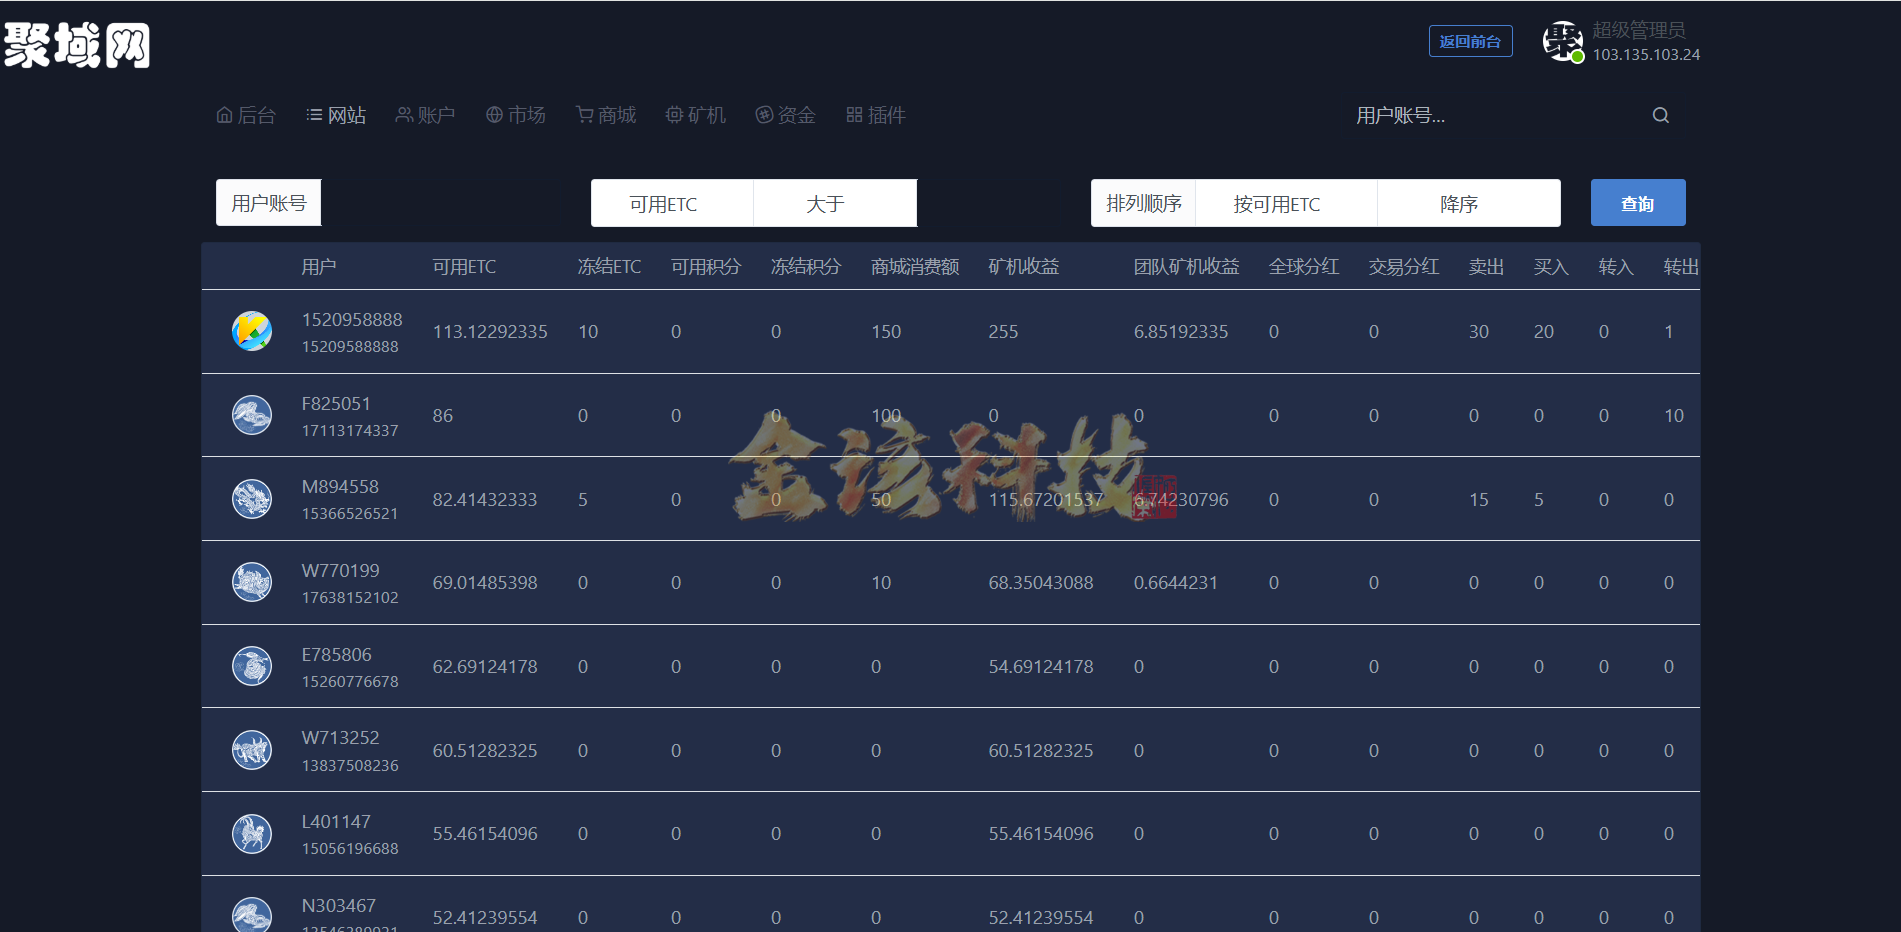Open the 后台 home section

[x=246, y=115]
